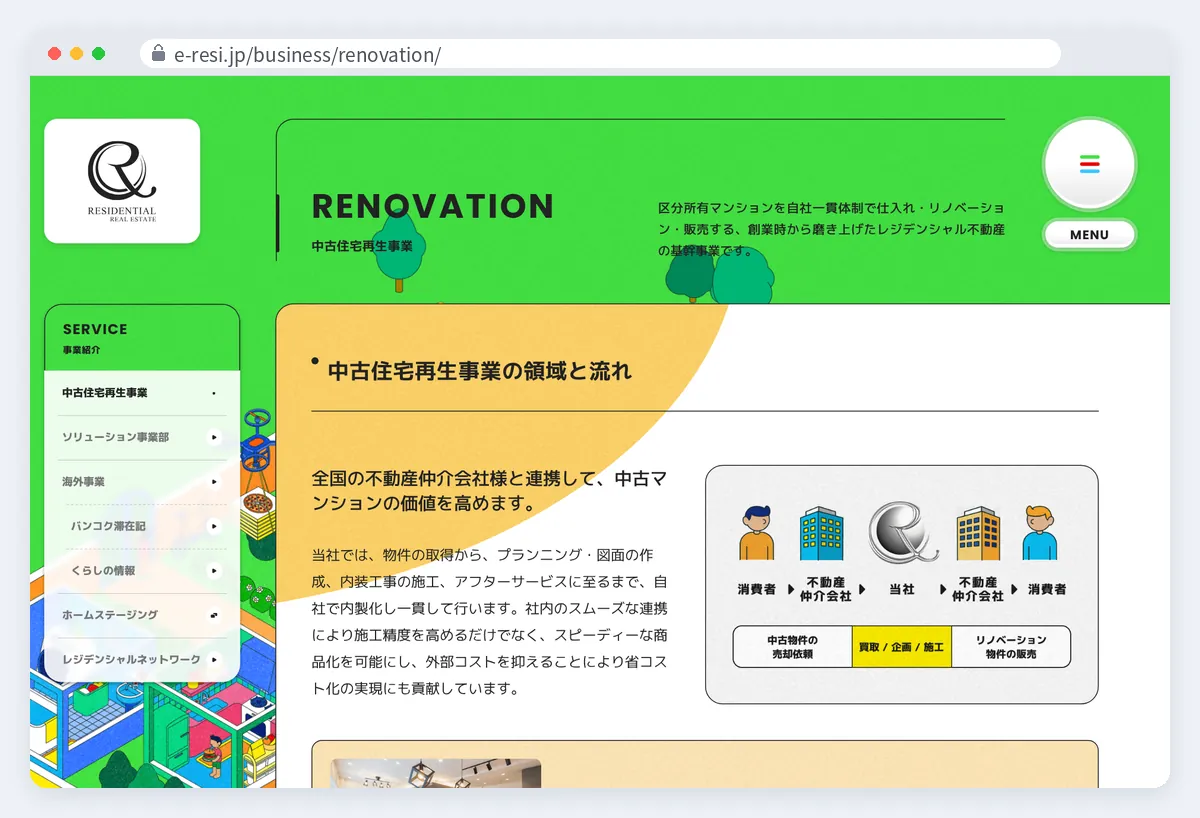Click the green browser maximize dot
This screenshot has width=1200, height=818.
(98, 54)
